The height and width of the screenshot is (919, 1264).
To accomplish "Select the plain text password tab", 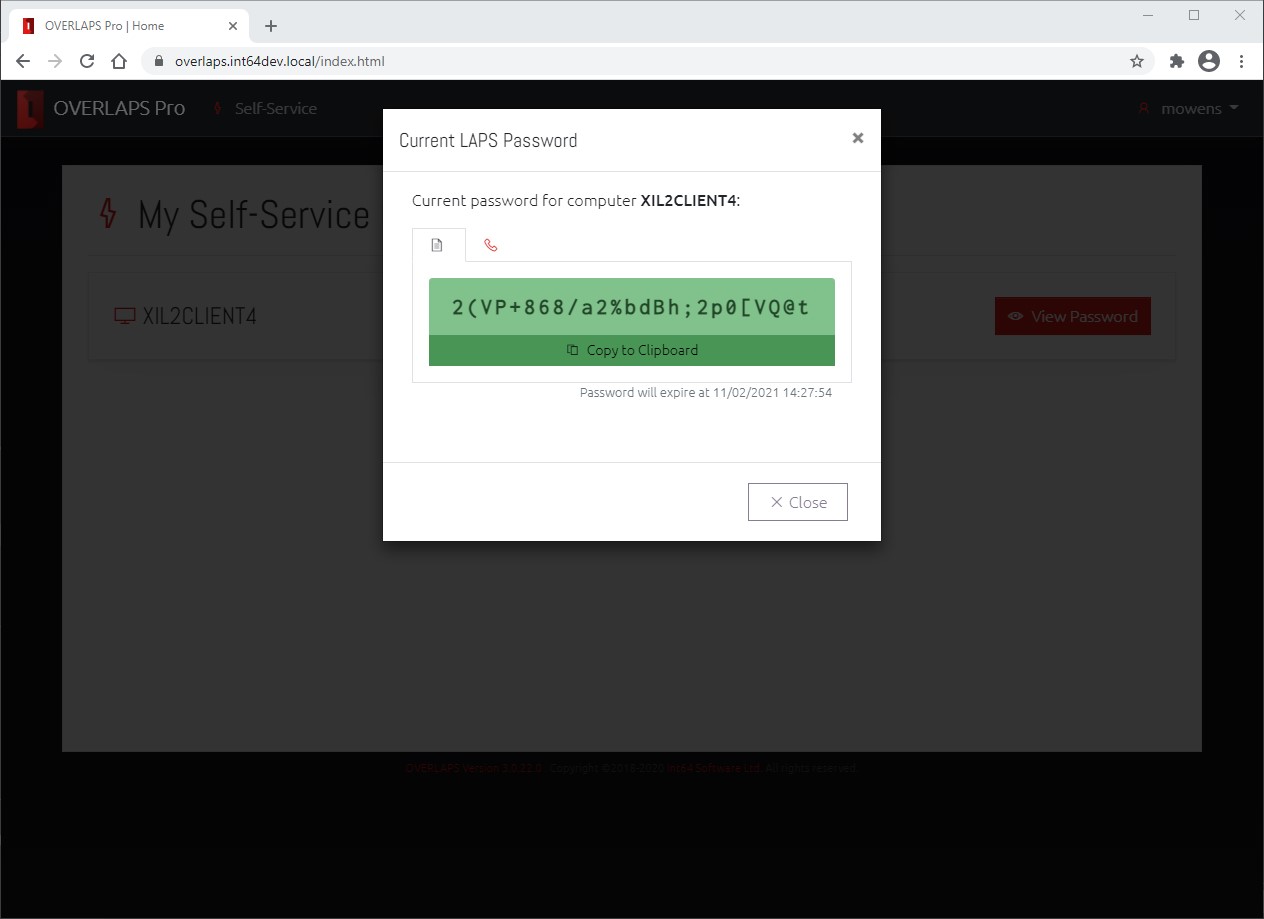I will [x=438, y=245].
